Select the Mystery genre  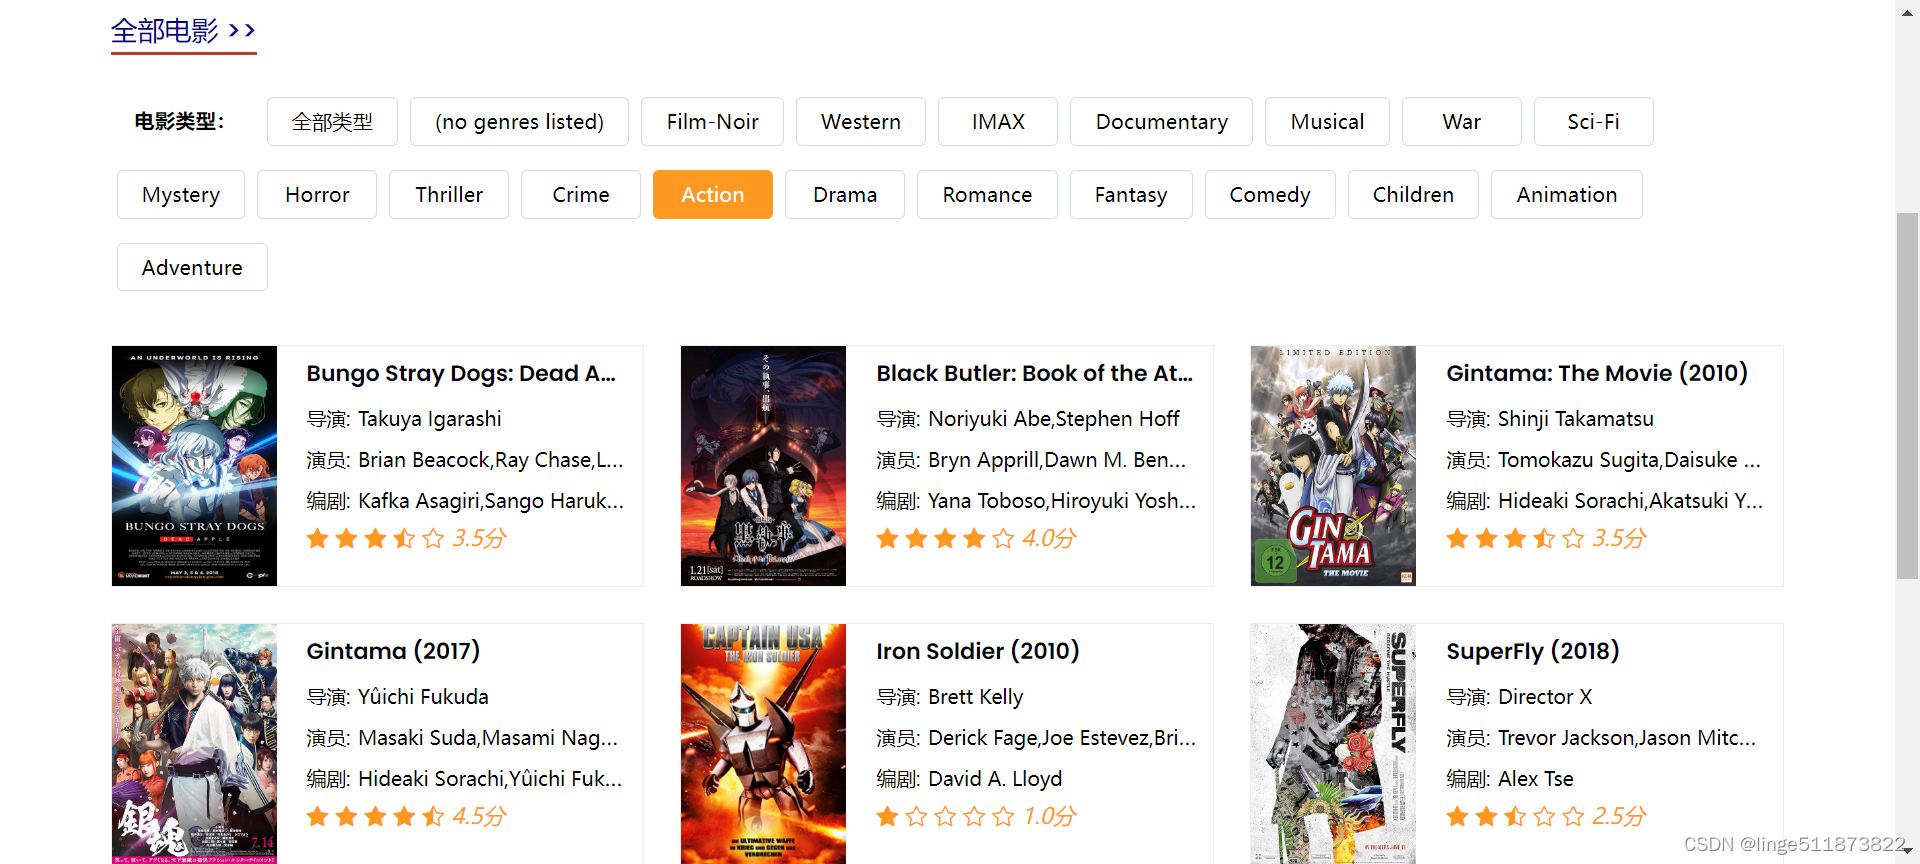[x=181, y=195]
